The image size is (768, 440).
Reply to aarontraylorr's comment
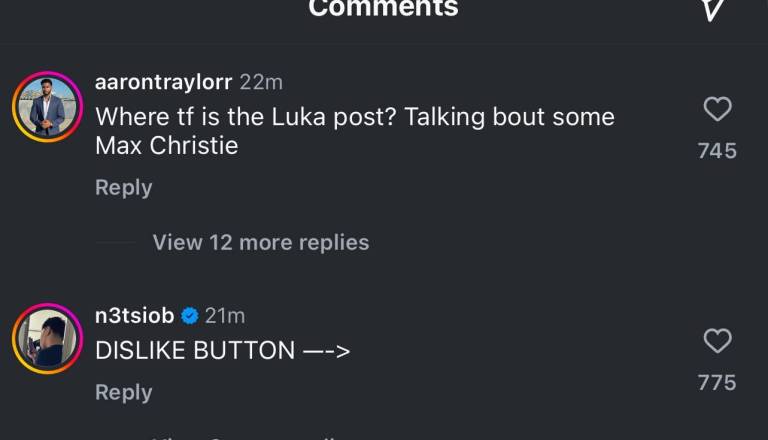pos(123,188)
